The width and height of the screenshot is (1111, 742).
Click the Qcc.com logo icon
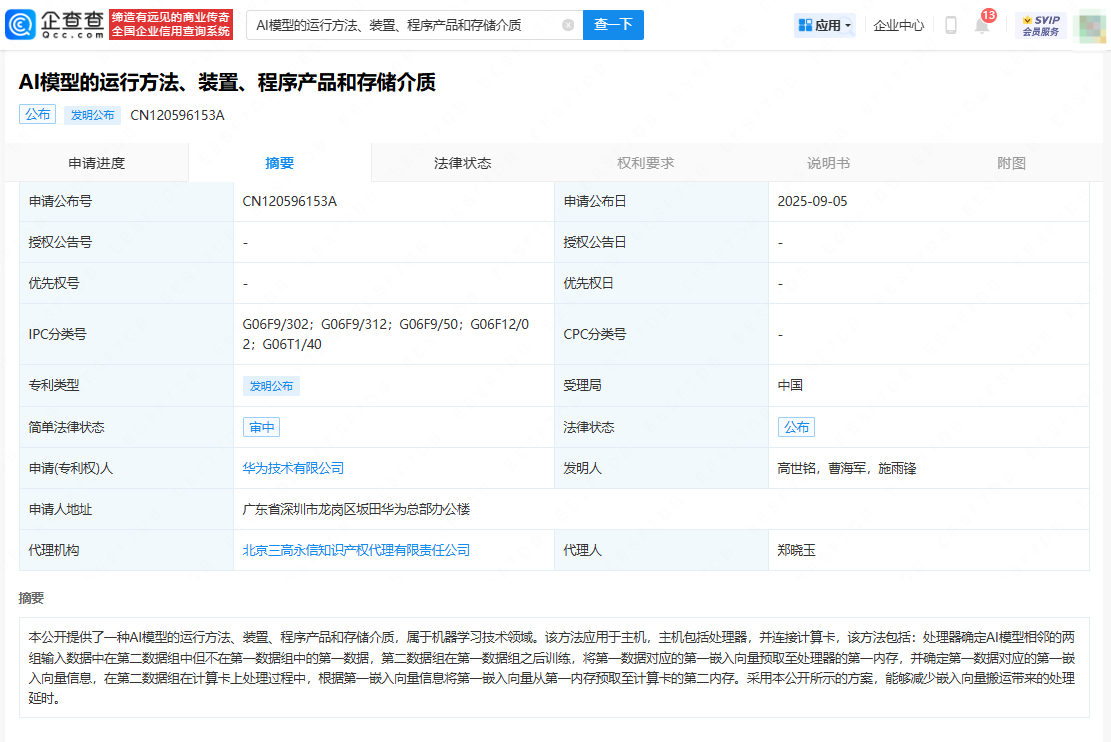click(x=20, y=25)
